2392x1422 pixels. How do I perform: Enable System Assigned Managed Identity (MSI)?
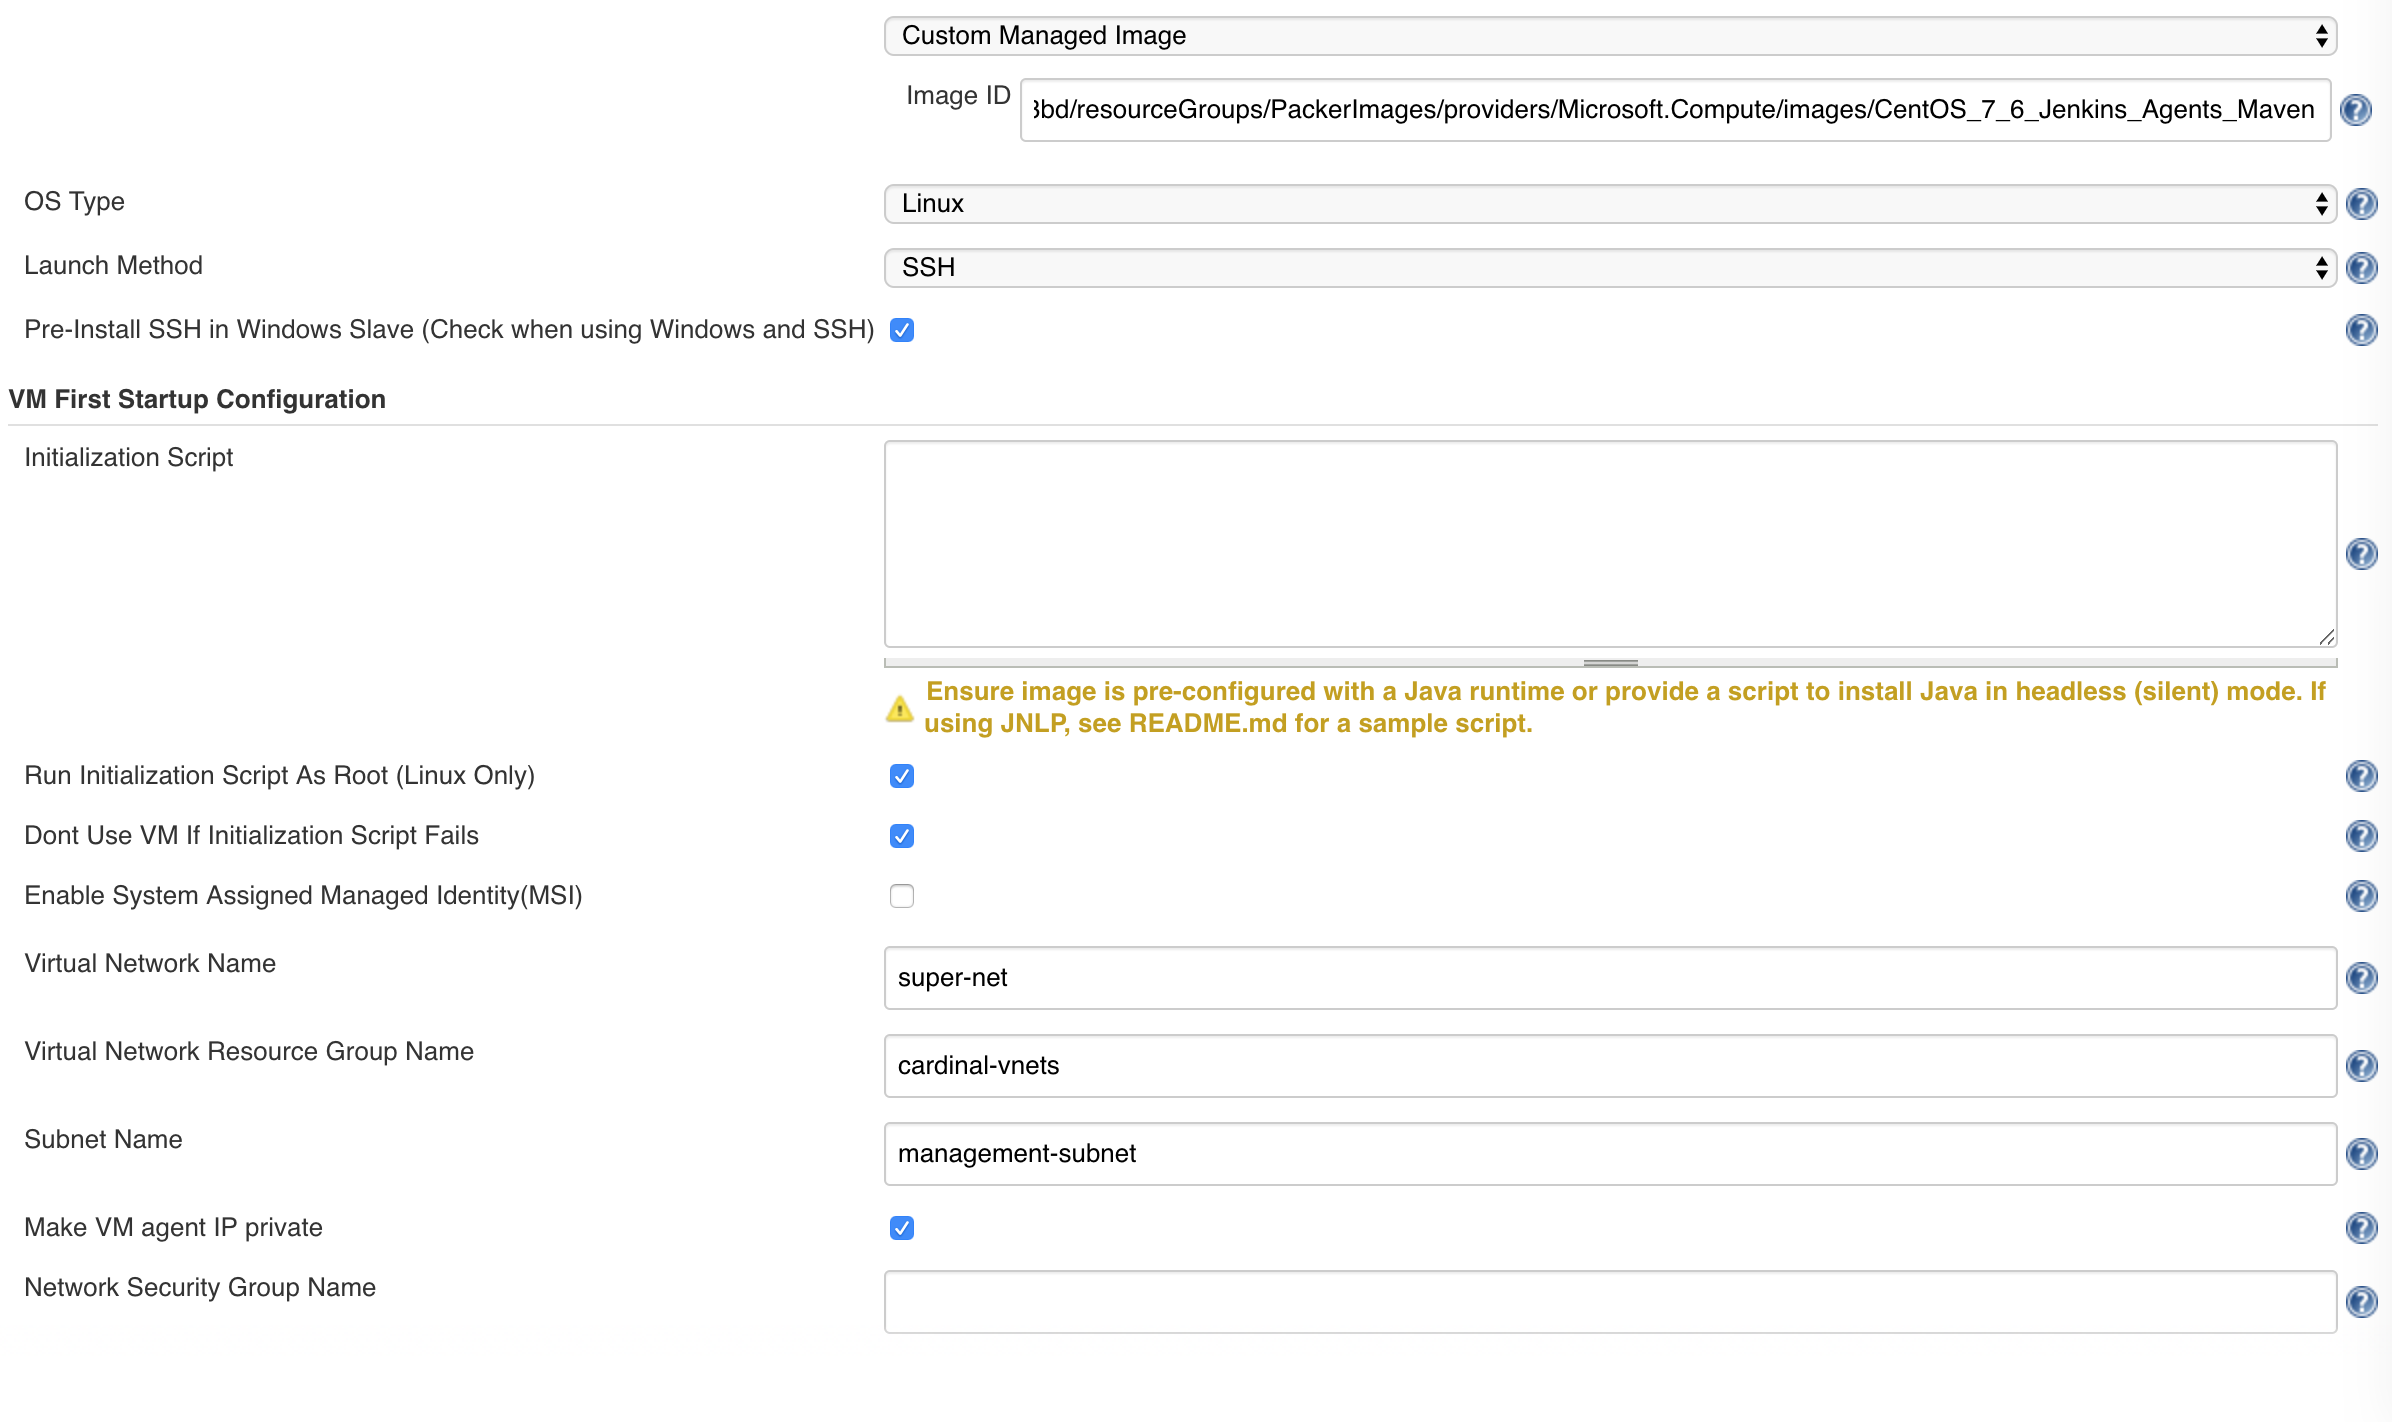pos(902,896)
